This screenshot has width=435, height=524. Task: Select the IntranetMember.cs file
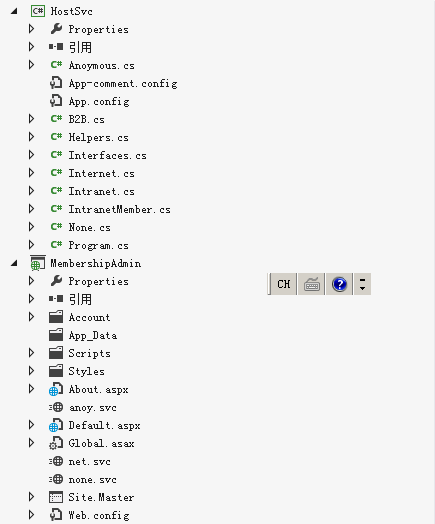tap(120, 210)
